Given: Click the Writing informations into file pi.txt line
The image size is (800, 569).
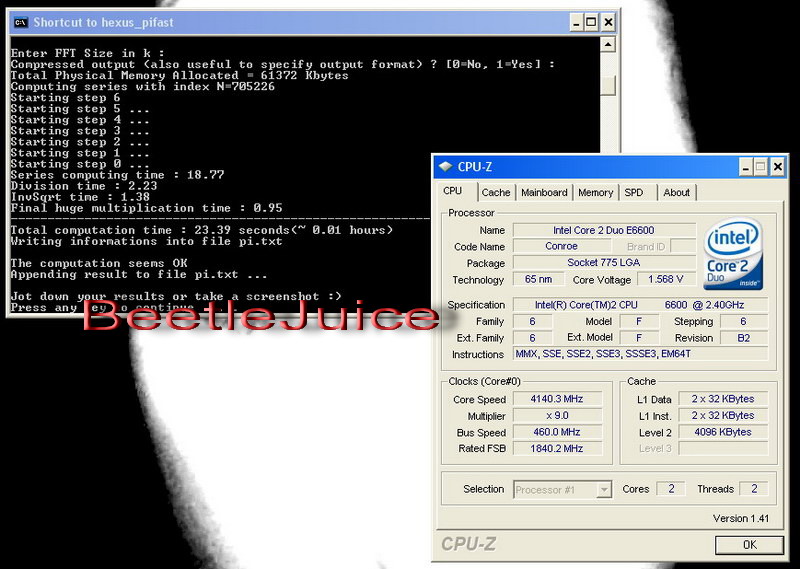Looking at the screenshot, I should [146, 241].
